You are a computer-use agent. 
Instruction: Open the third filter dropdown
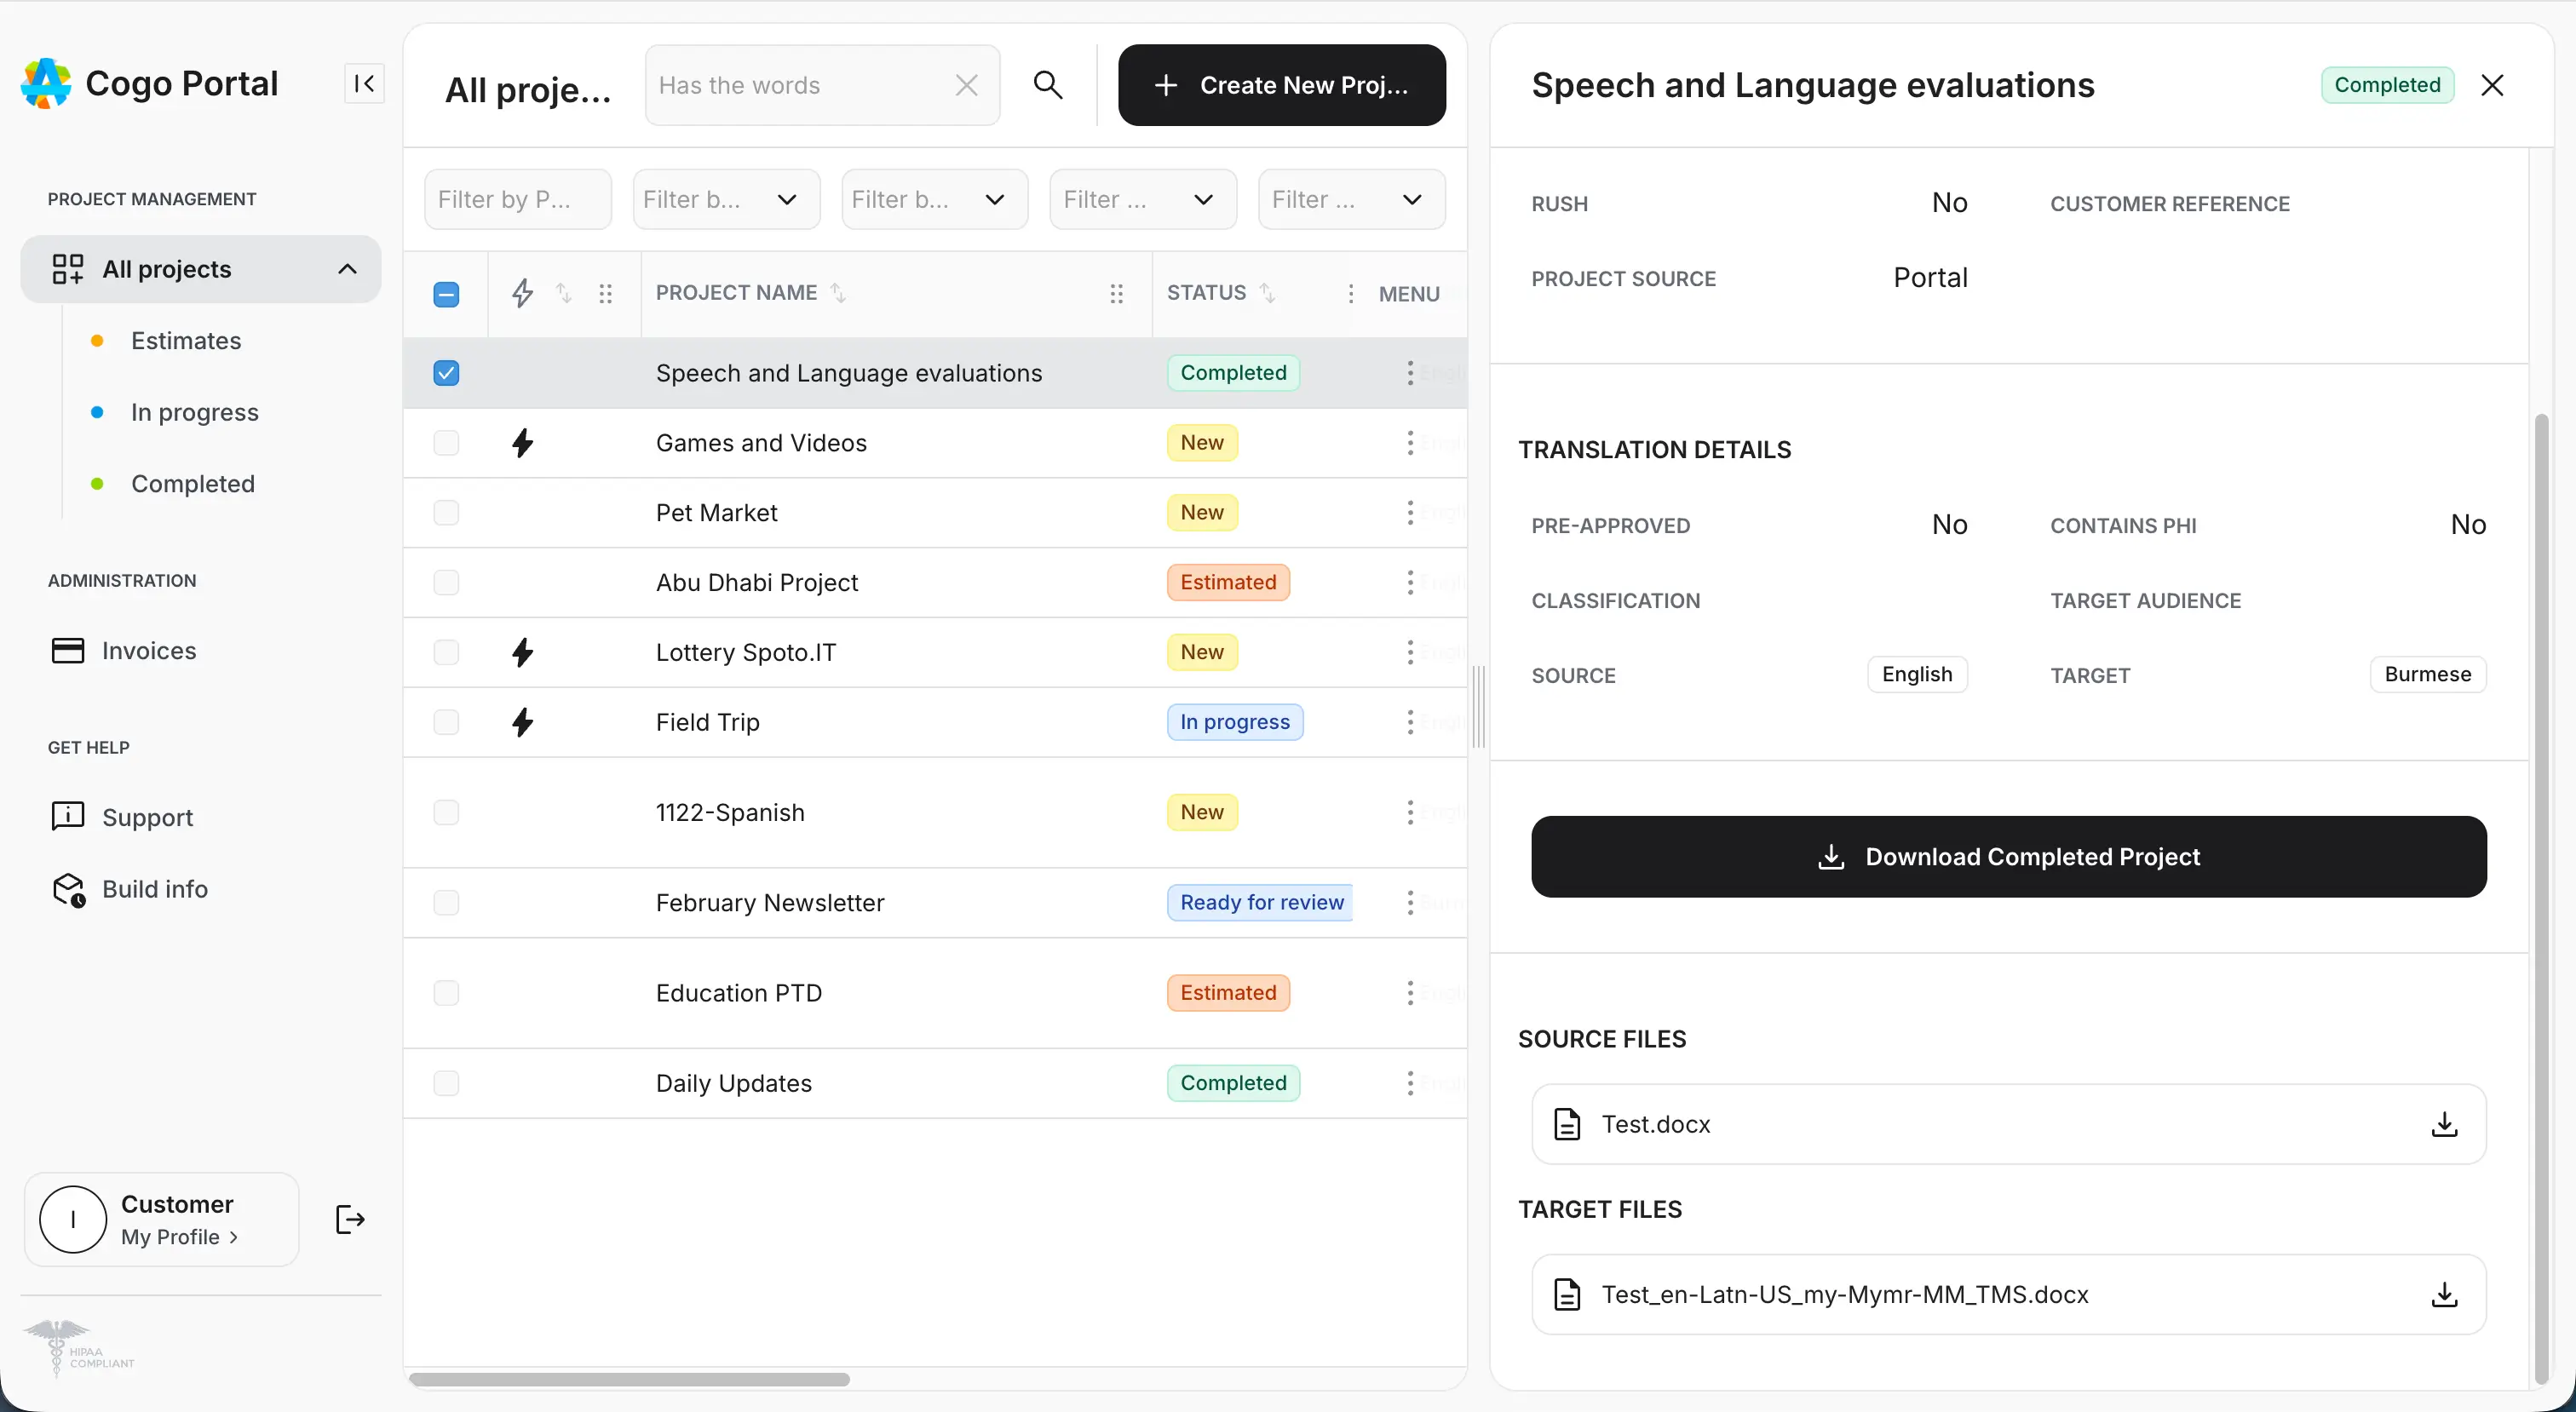point(934,199)
